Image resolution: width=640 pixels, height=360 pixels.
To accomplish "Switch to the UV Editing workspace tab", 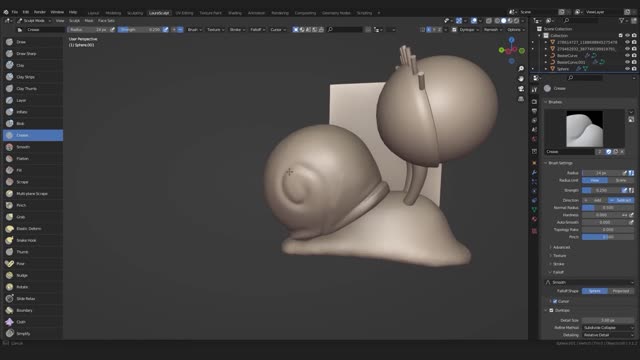I will tap(184, 13).
